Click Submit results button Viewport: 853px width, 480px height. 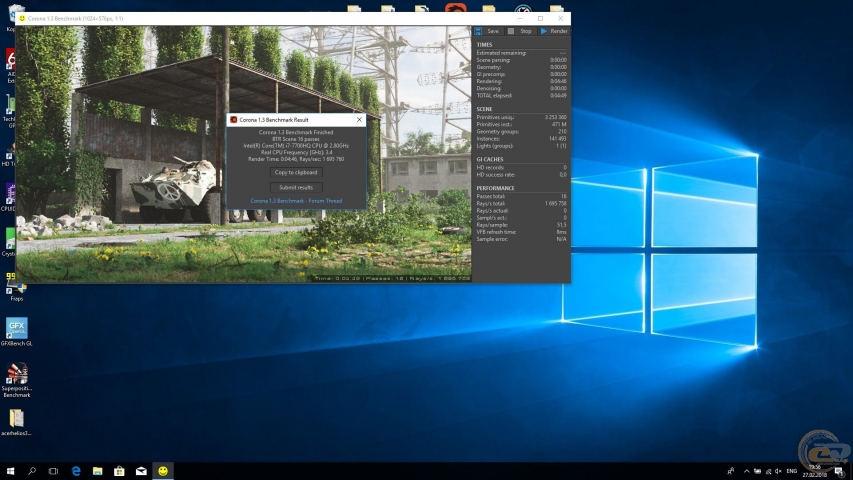pyautogui.click(x=296, y=187)
